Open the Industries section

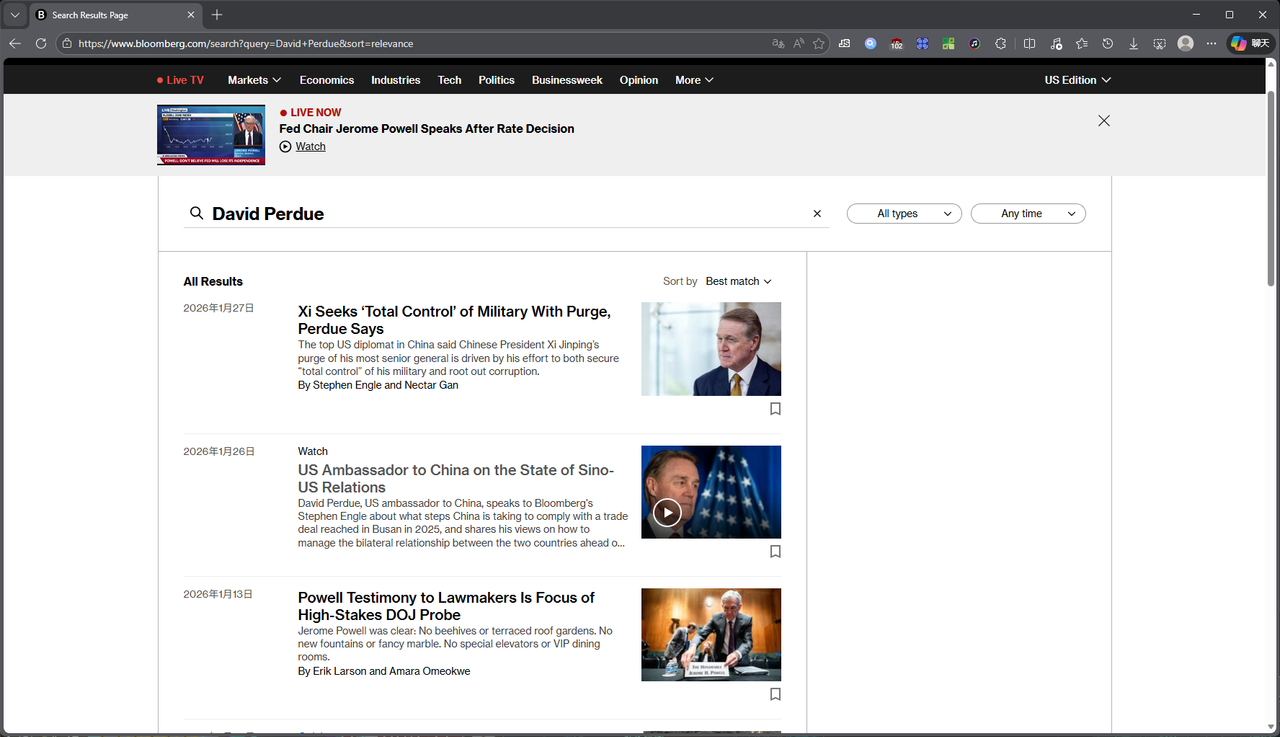pyautogui.click(x=396, y=80)
